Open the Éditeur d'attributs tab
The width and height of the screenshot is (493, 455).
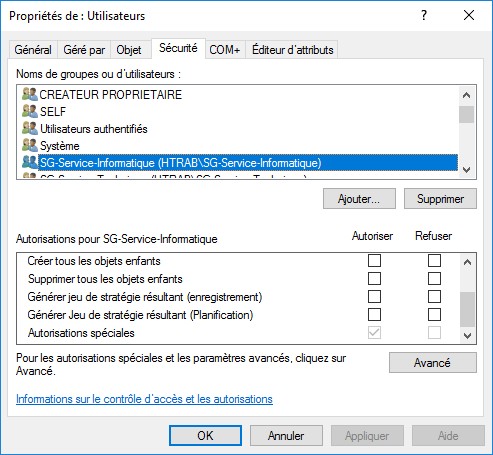(293, 50)
